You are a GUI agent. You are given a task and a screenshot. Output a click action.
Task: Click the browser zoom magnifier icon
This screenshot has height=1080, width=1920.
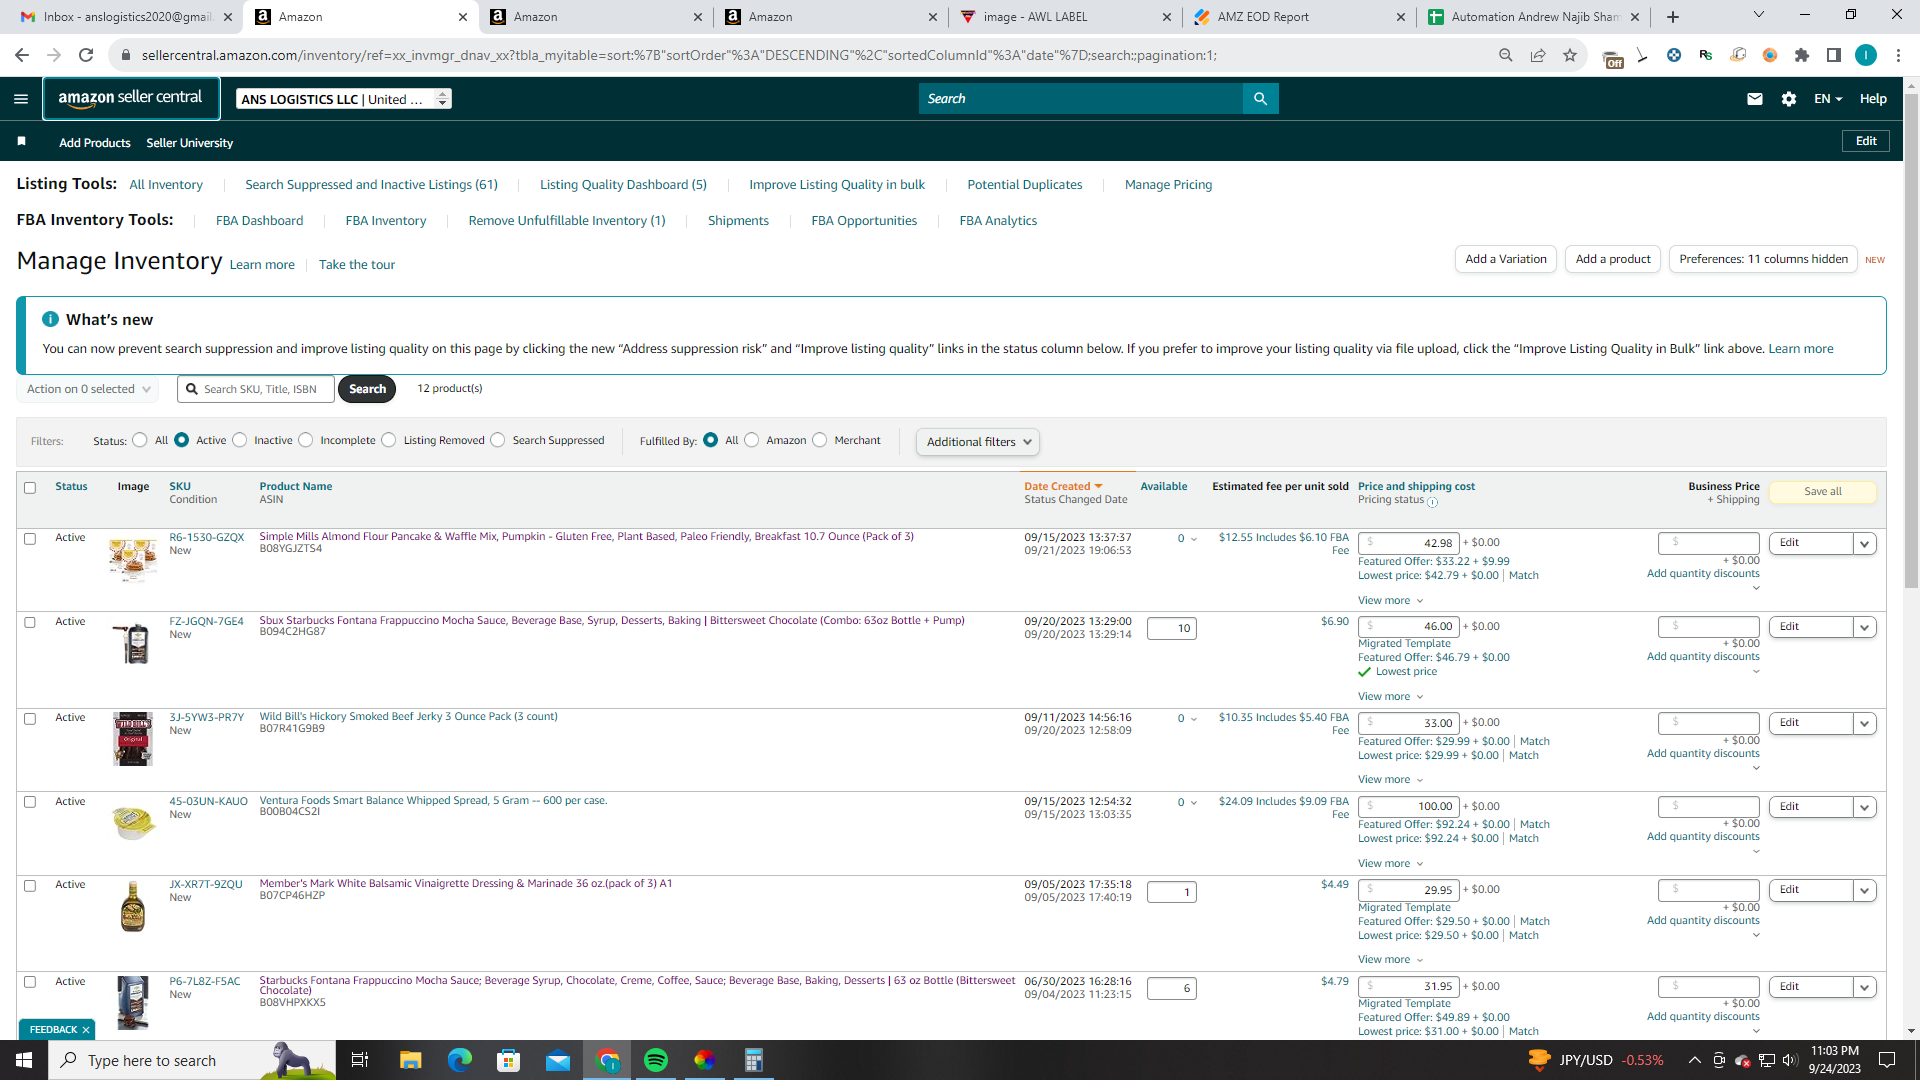(1506, 55)
